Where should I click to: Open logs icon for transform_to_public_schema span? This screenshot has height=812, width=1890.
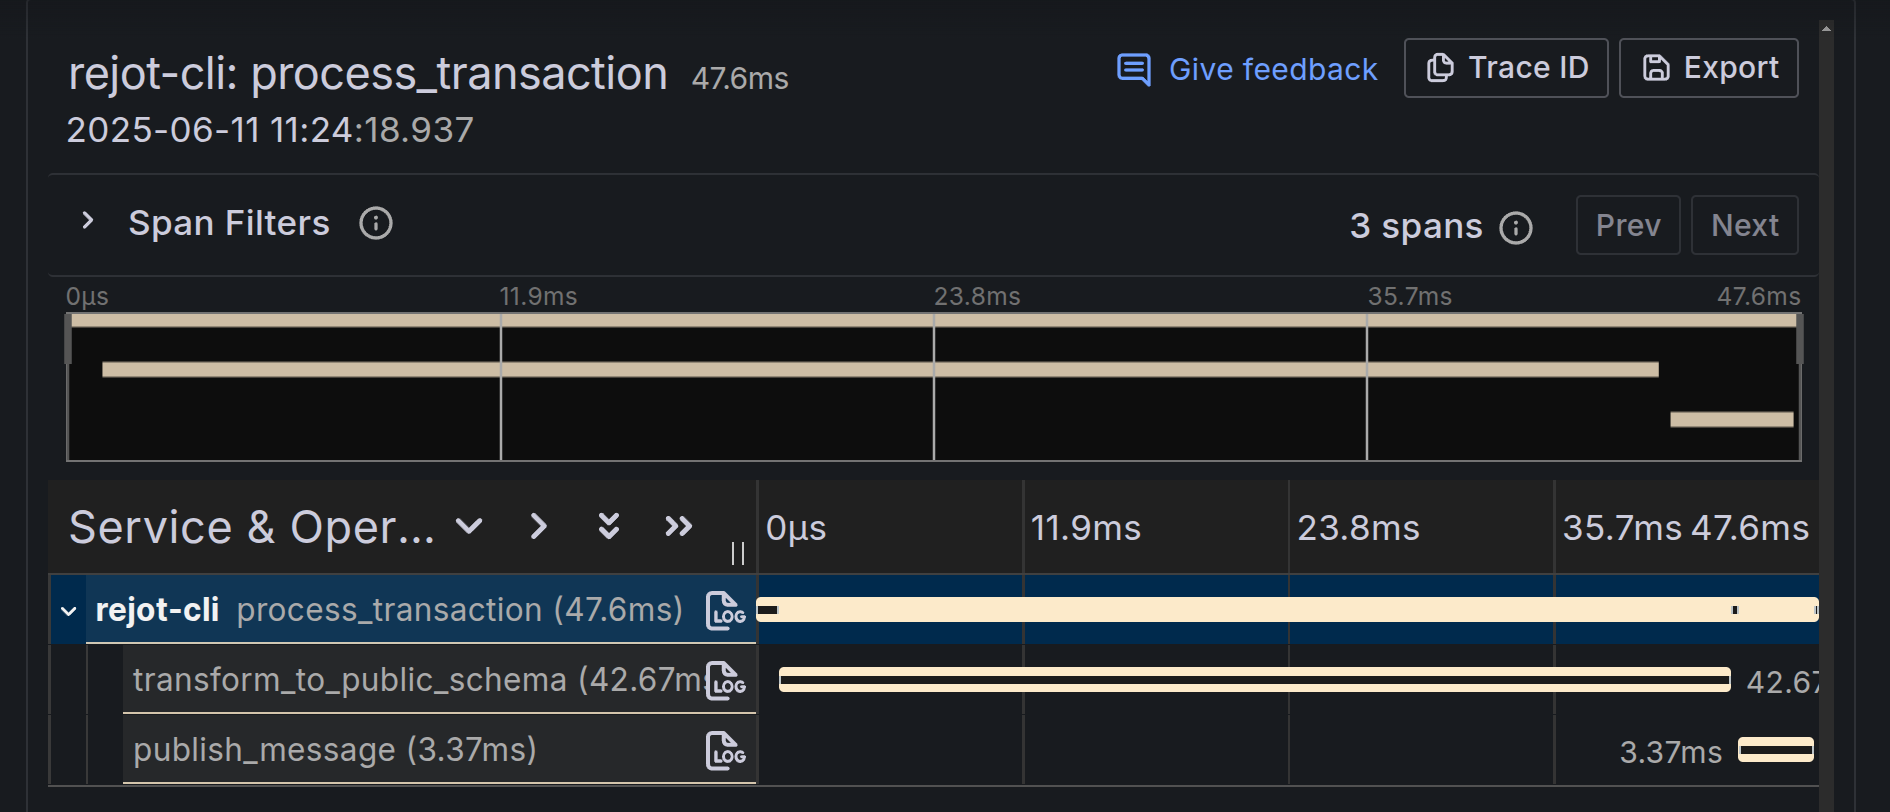pos(726,680)
